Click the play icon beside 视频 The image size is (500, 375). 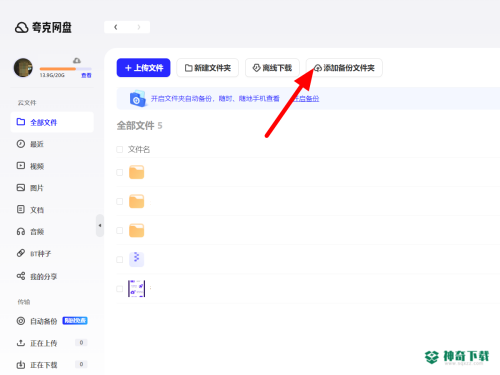(x=21, y=166)
